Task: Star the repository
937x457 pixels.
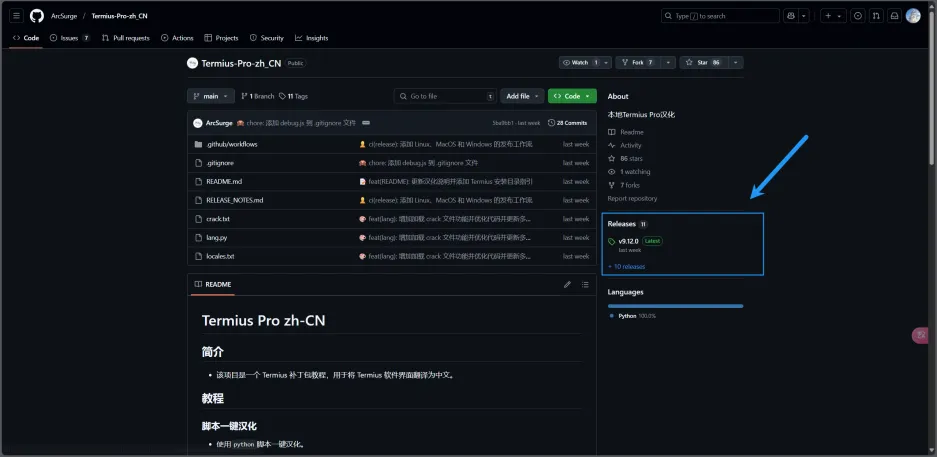Action: click(x=704, y=62)
